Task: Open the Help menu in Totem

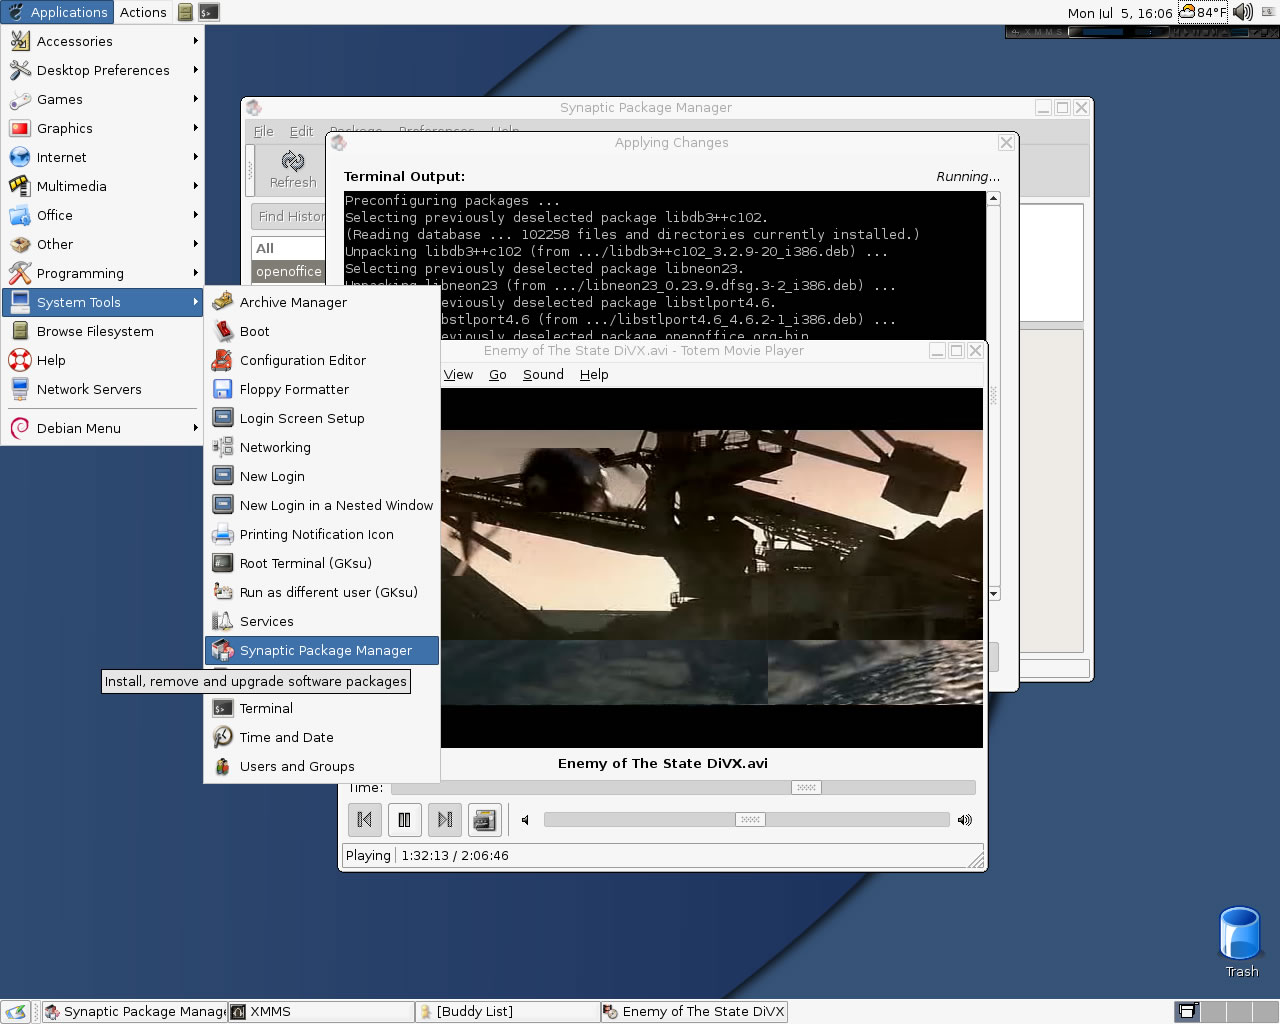Action: 594,375
